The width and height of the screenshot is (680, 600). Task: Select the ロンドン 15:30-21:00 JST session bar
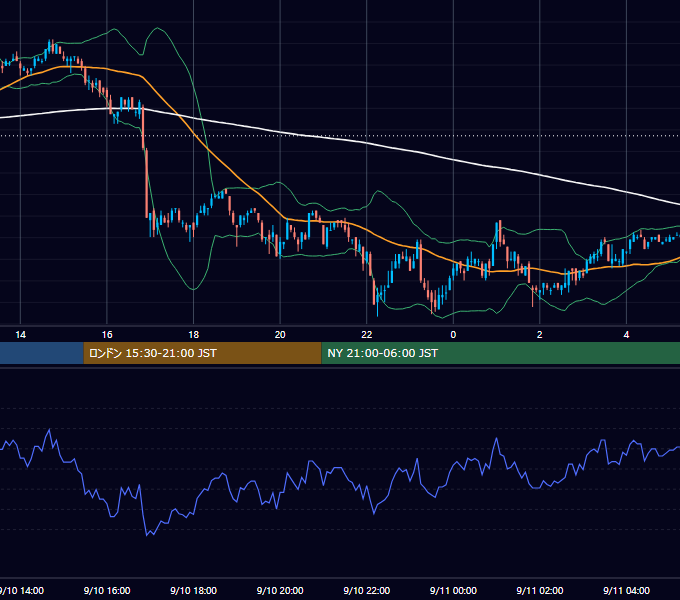202,353
